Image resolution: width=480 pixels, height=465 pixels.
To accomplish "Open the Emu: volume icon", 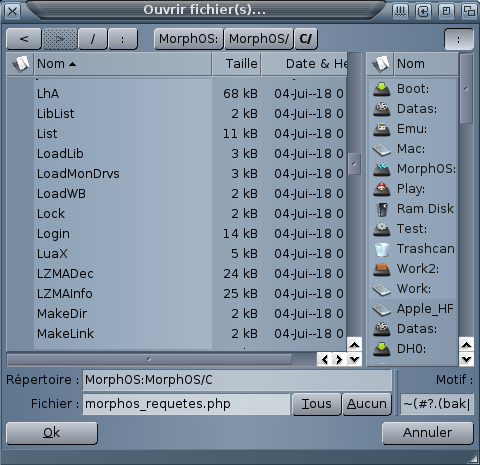I will (382, 129).
